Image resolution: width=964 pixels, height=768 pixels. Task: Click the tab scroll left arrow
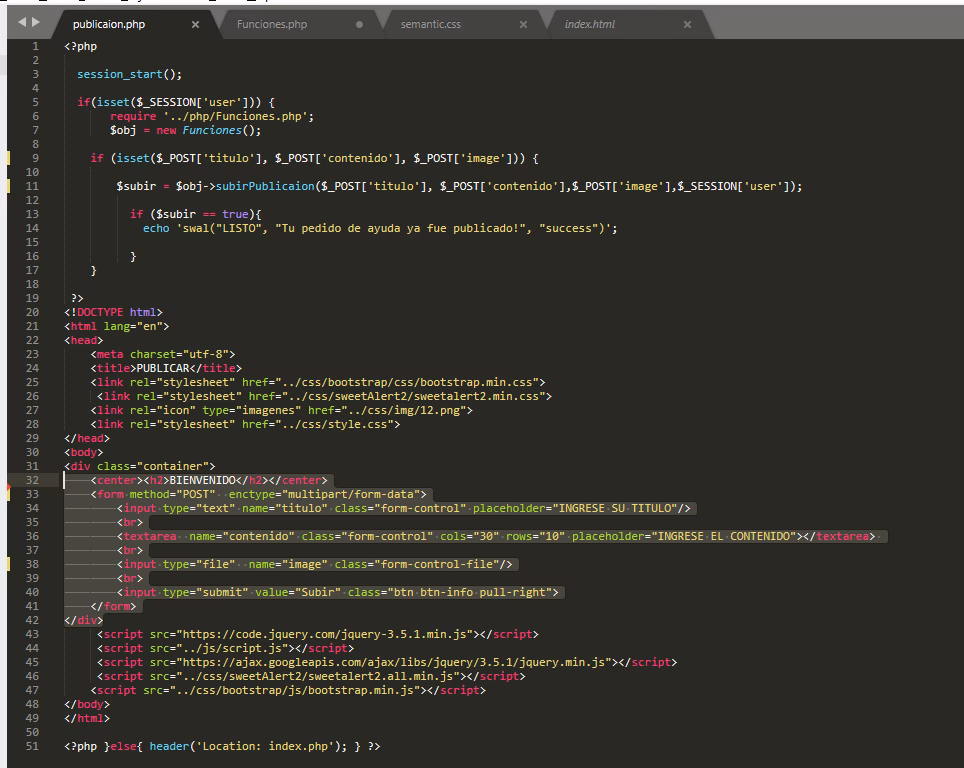coord(22,22)
